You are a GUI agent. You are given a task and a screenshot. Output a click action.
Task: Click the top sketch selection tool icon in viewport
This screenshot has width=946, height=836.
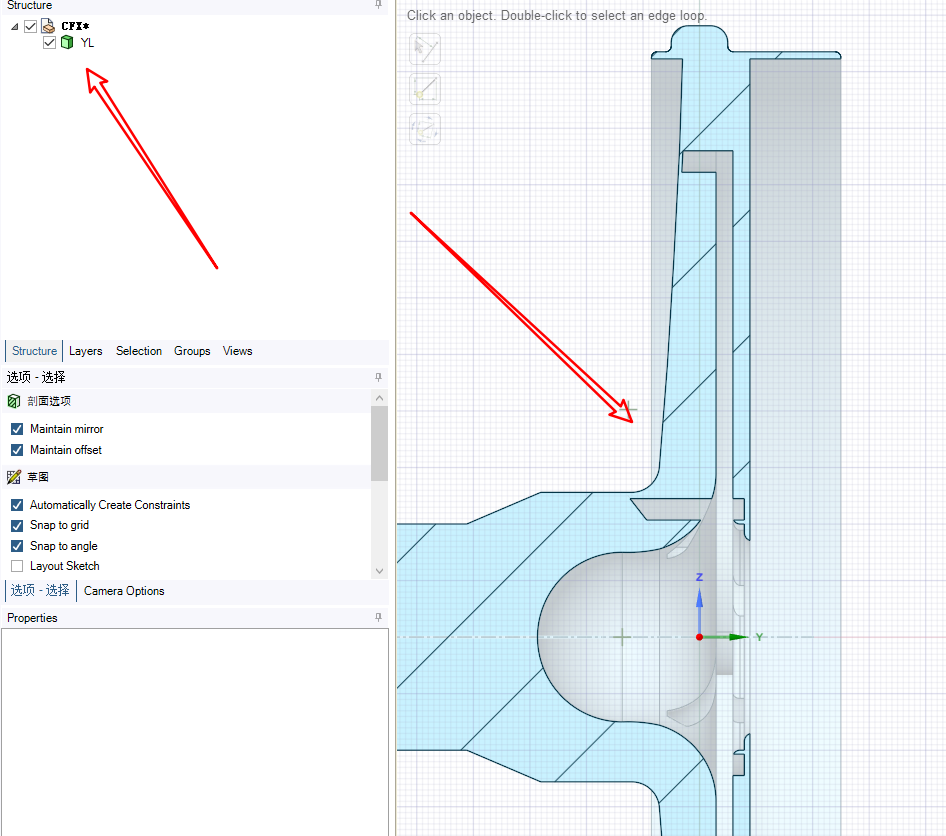point(425,49)
